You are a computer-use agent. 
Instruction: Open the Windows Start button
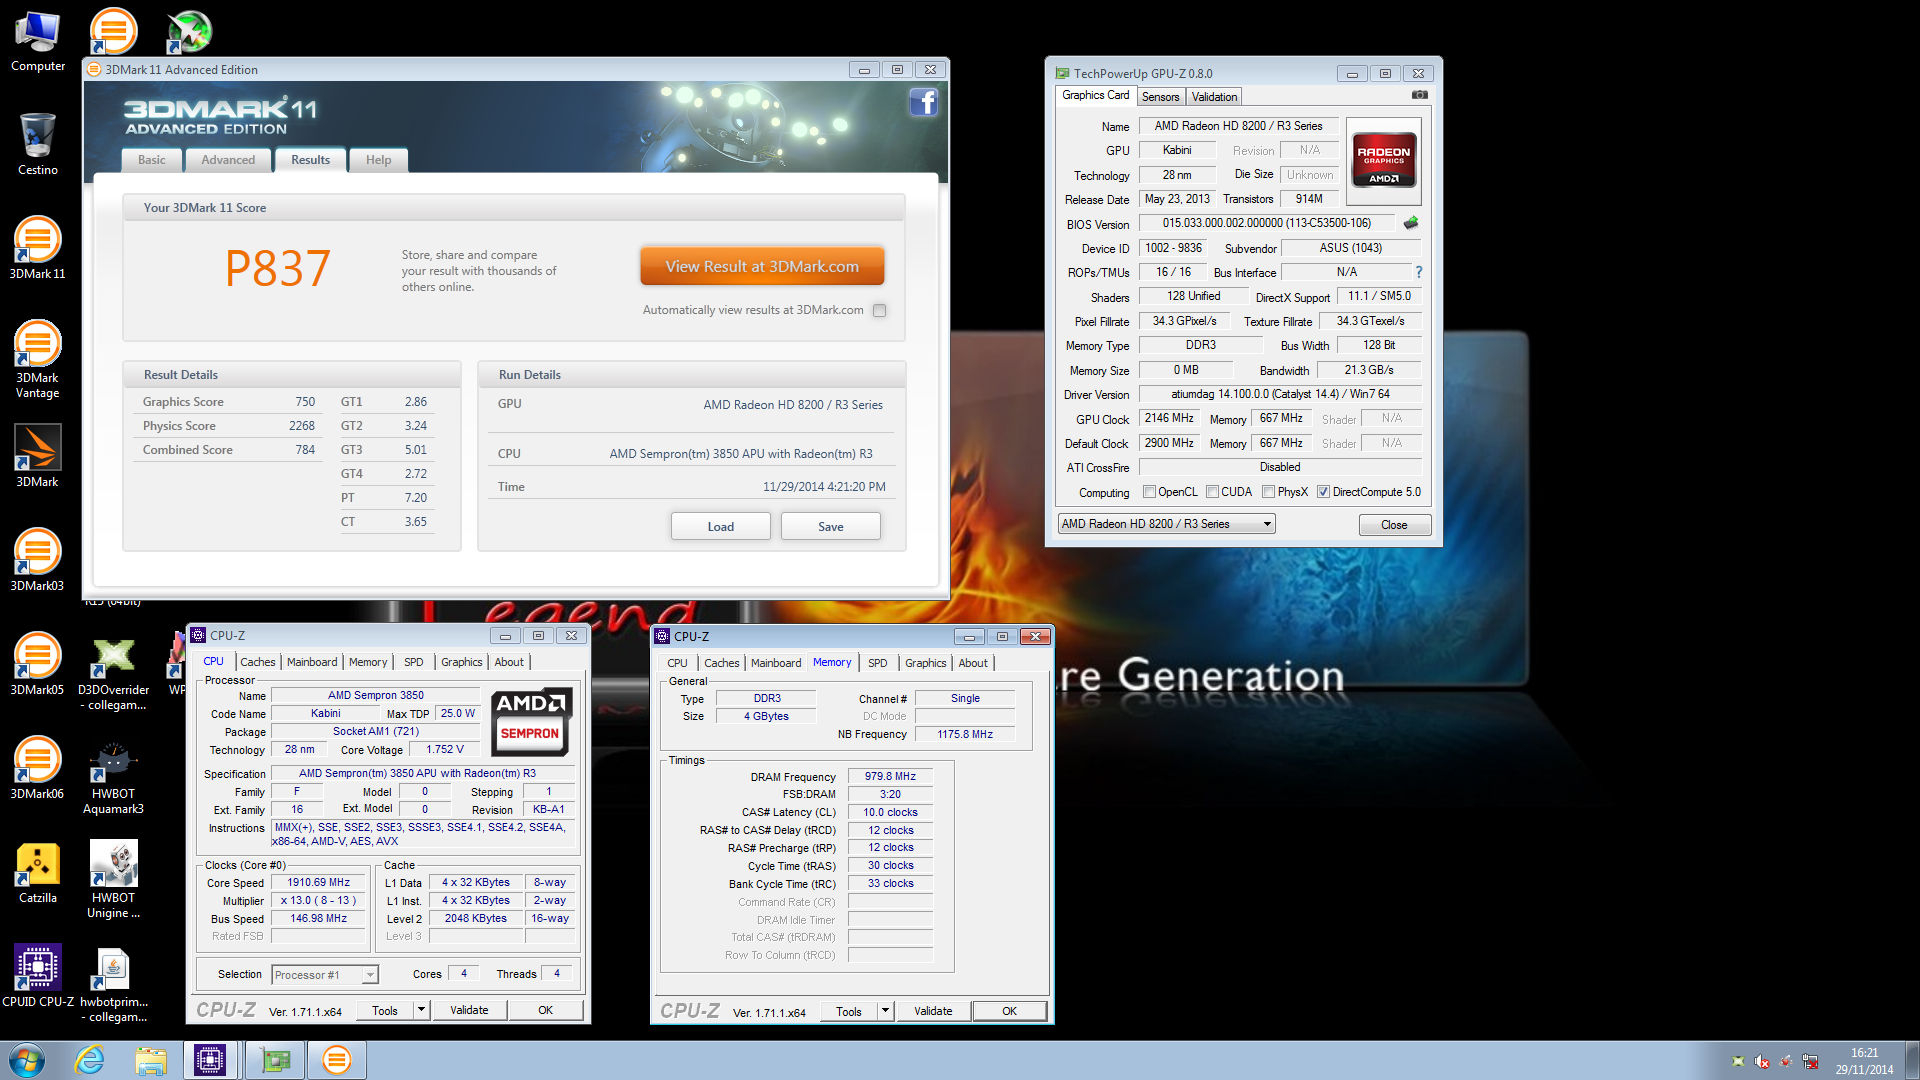[27, 1060]
